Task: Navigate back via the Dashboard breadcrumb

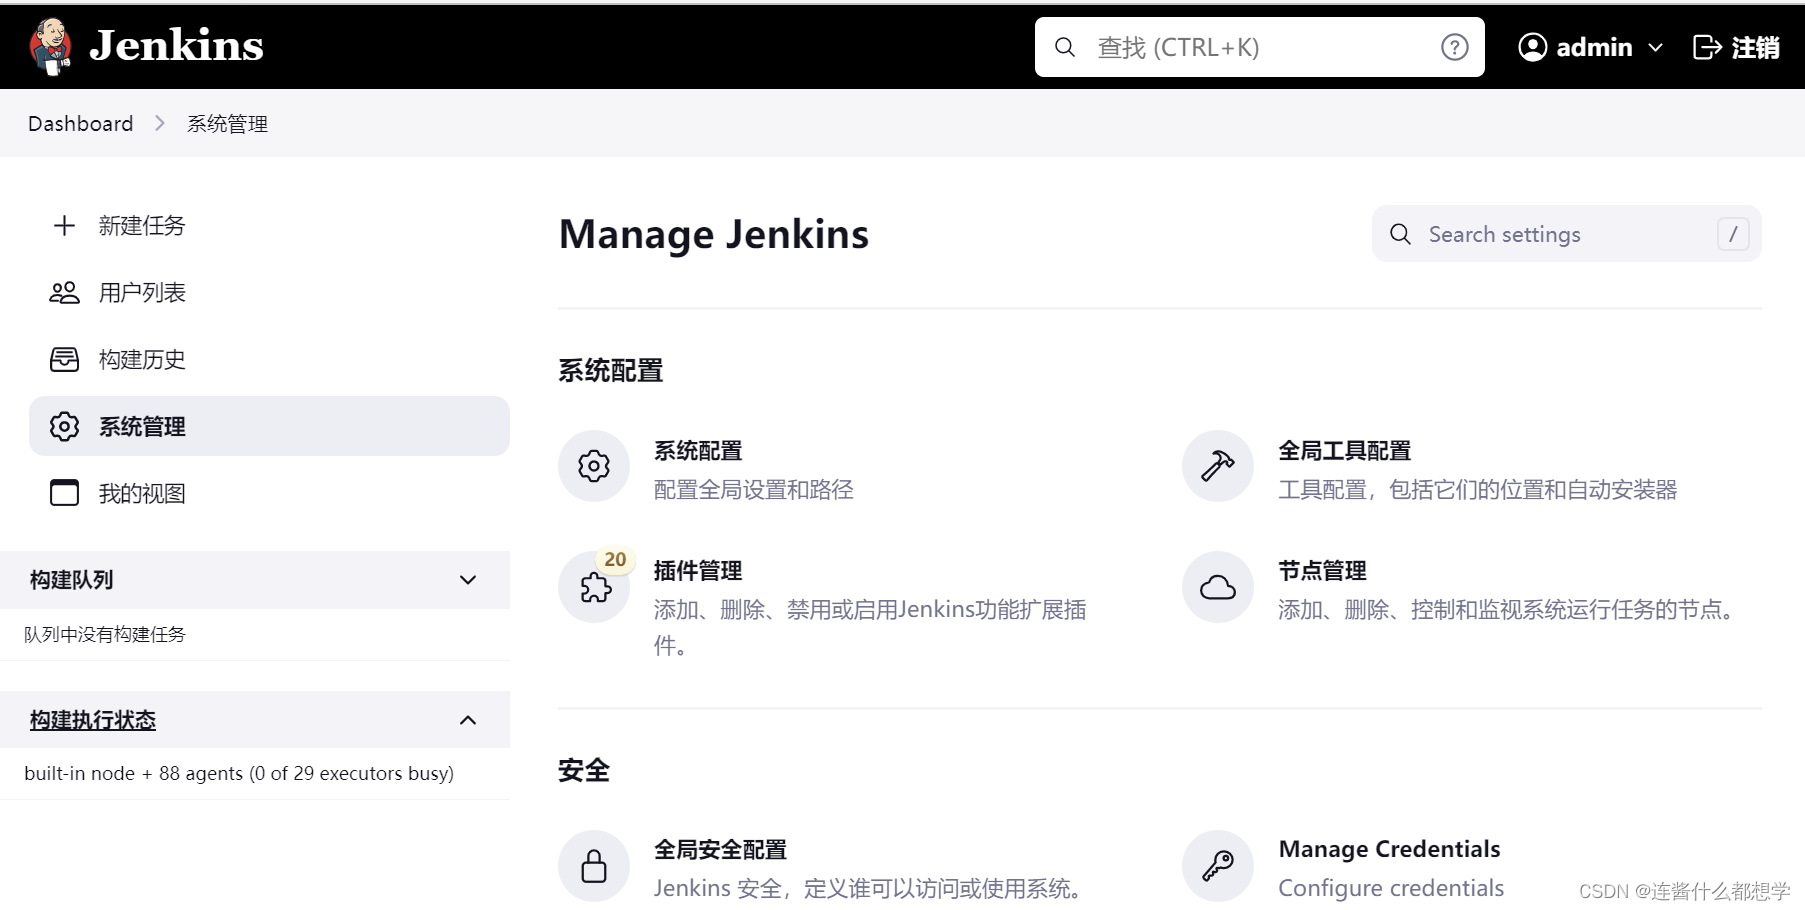Action: 80,123
